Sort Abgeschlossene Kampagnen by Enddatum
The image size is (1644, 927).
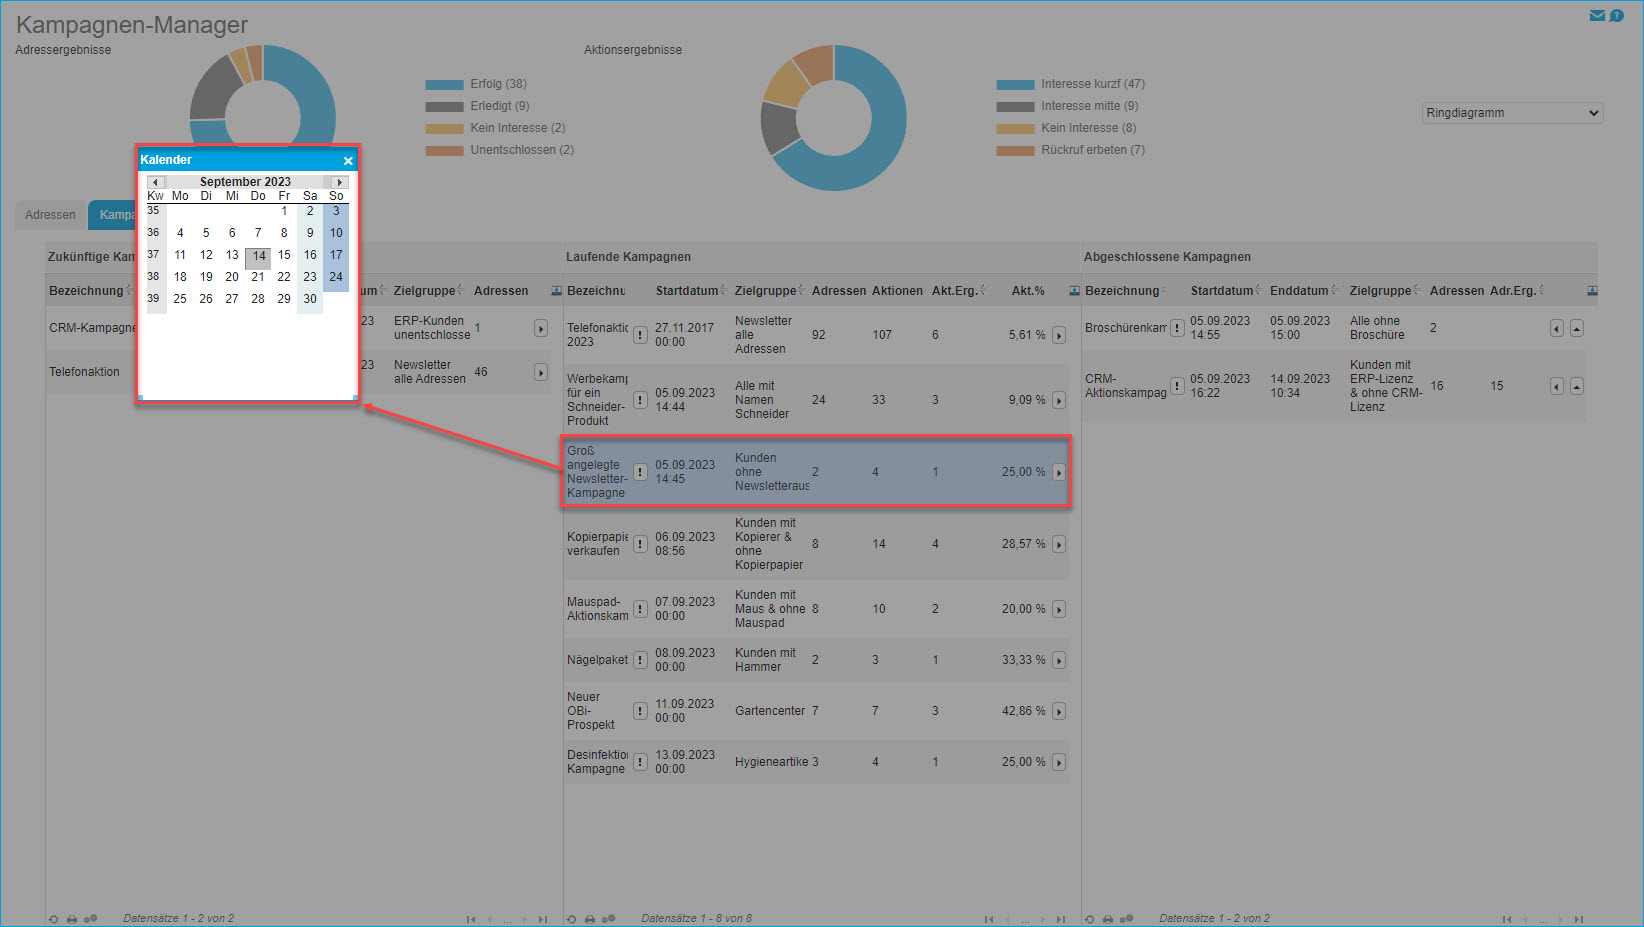(1299, 291)
